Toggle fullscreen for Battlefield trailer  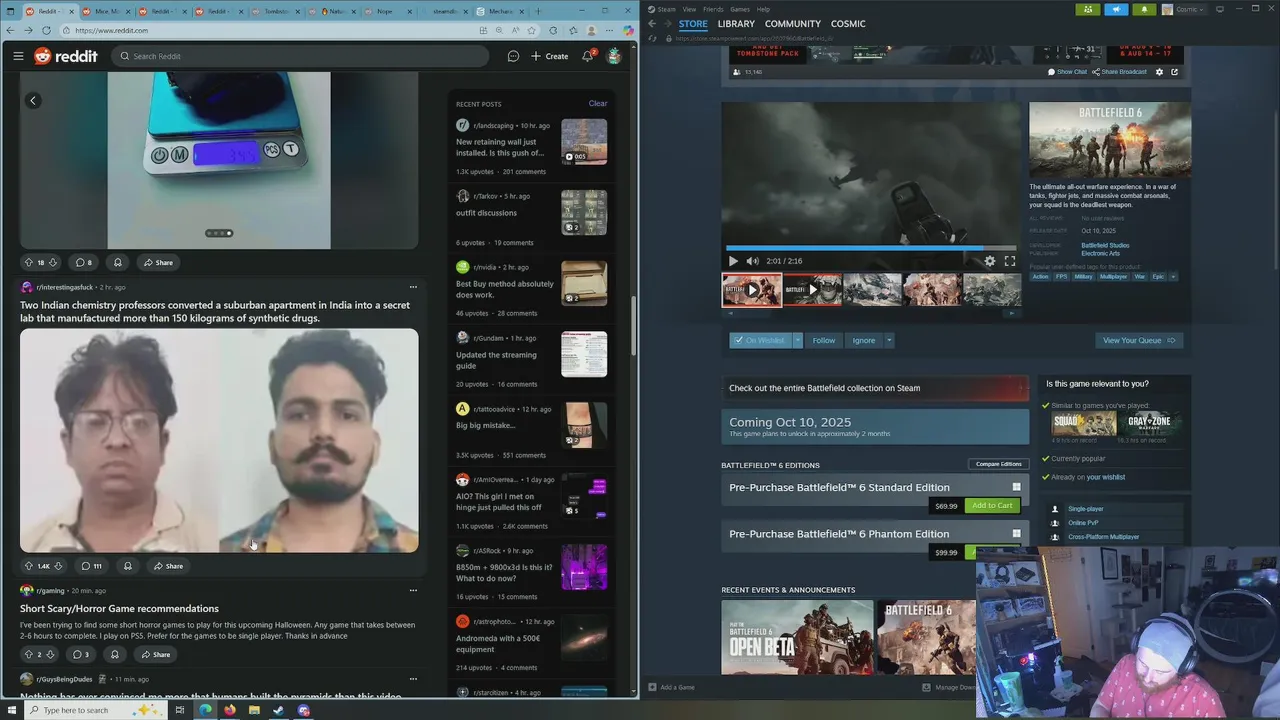click(x=1009, y=261)
